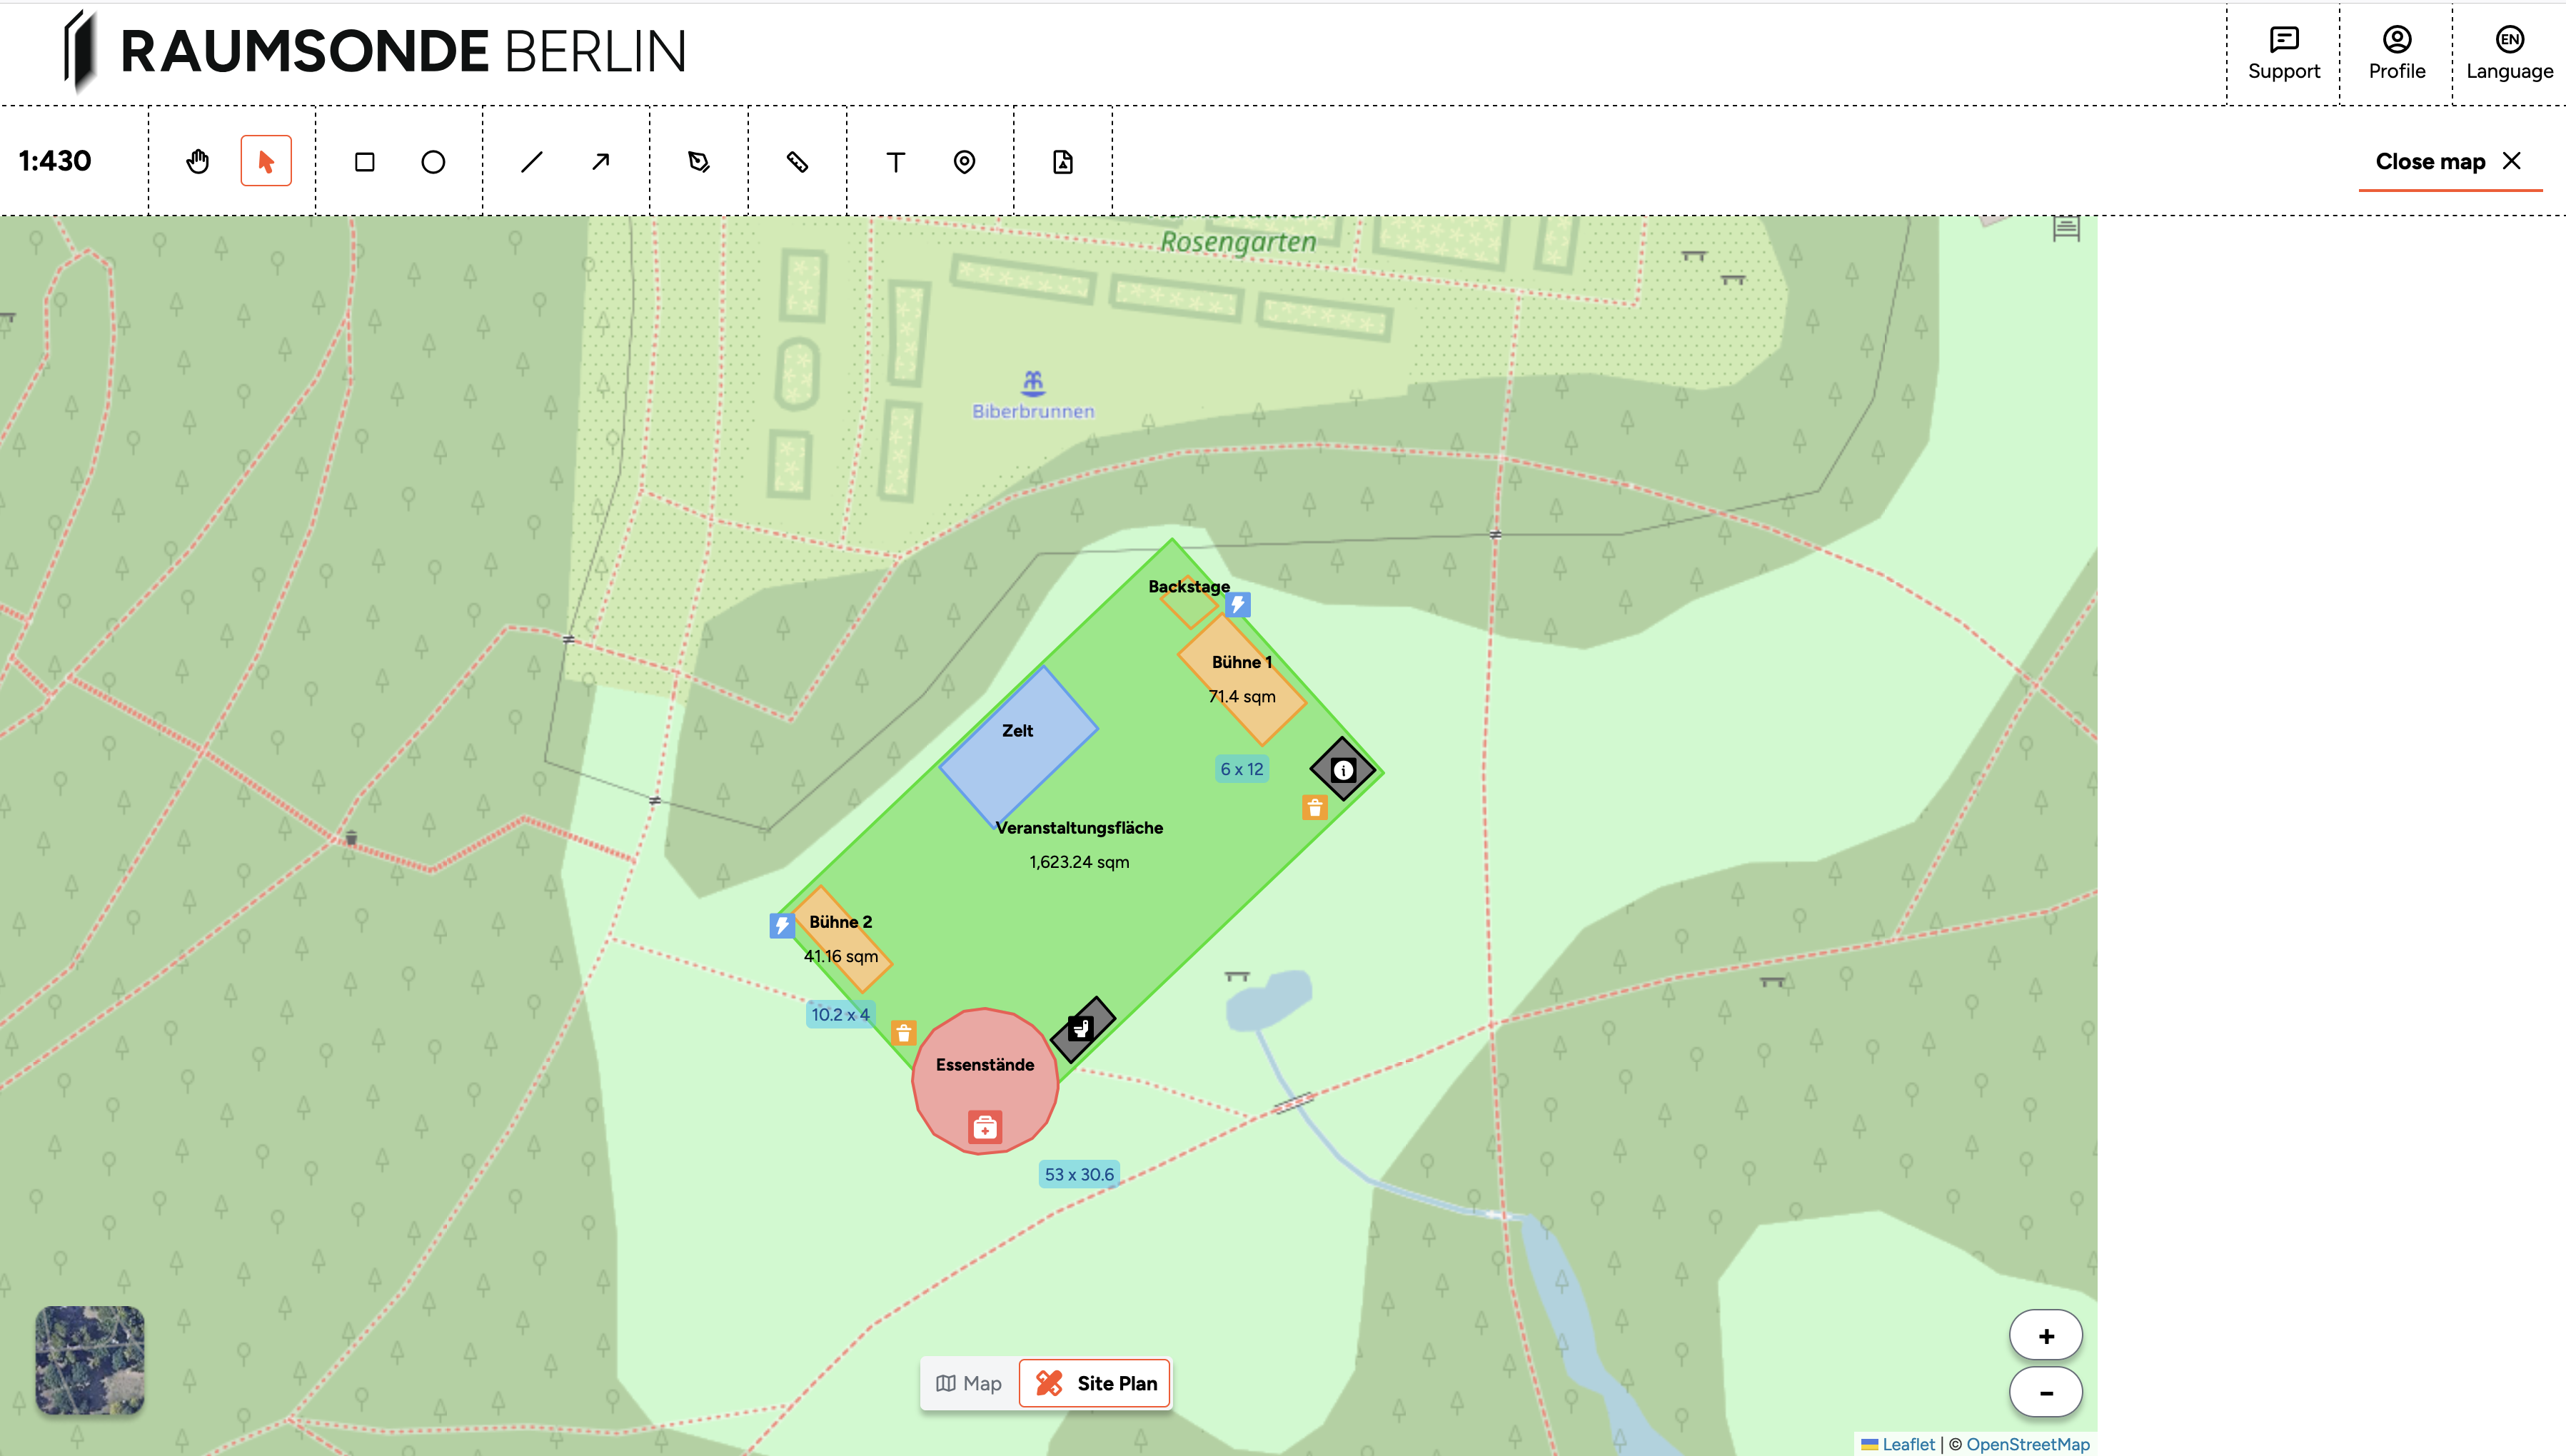Viewport: 2566px width, 1456px height.
Task: Select the arrow drawing tool
Action: point(600,161)
